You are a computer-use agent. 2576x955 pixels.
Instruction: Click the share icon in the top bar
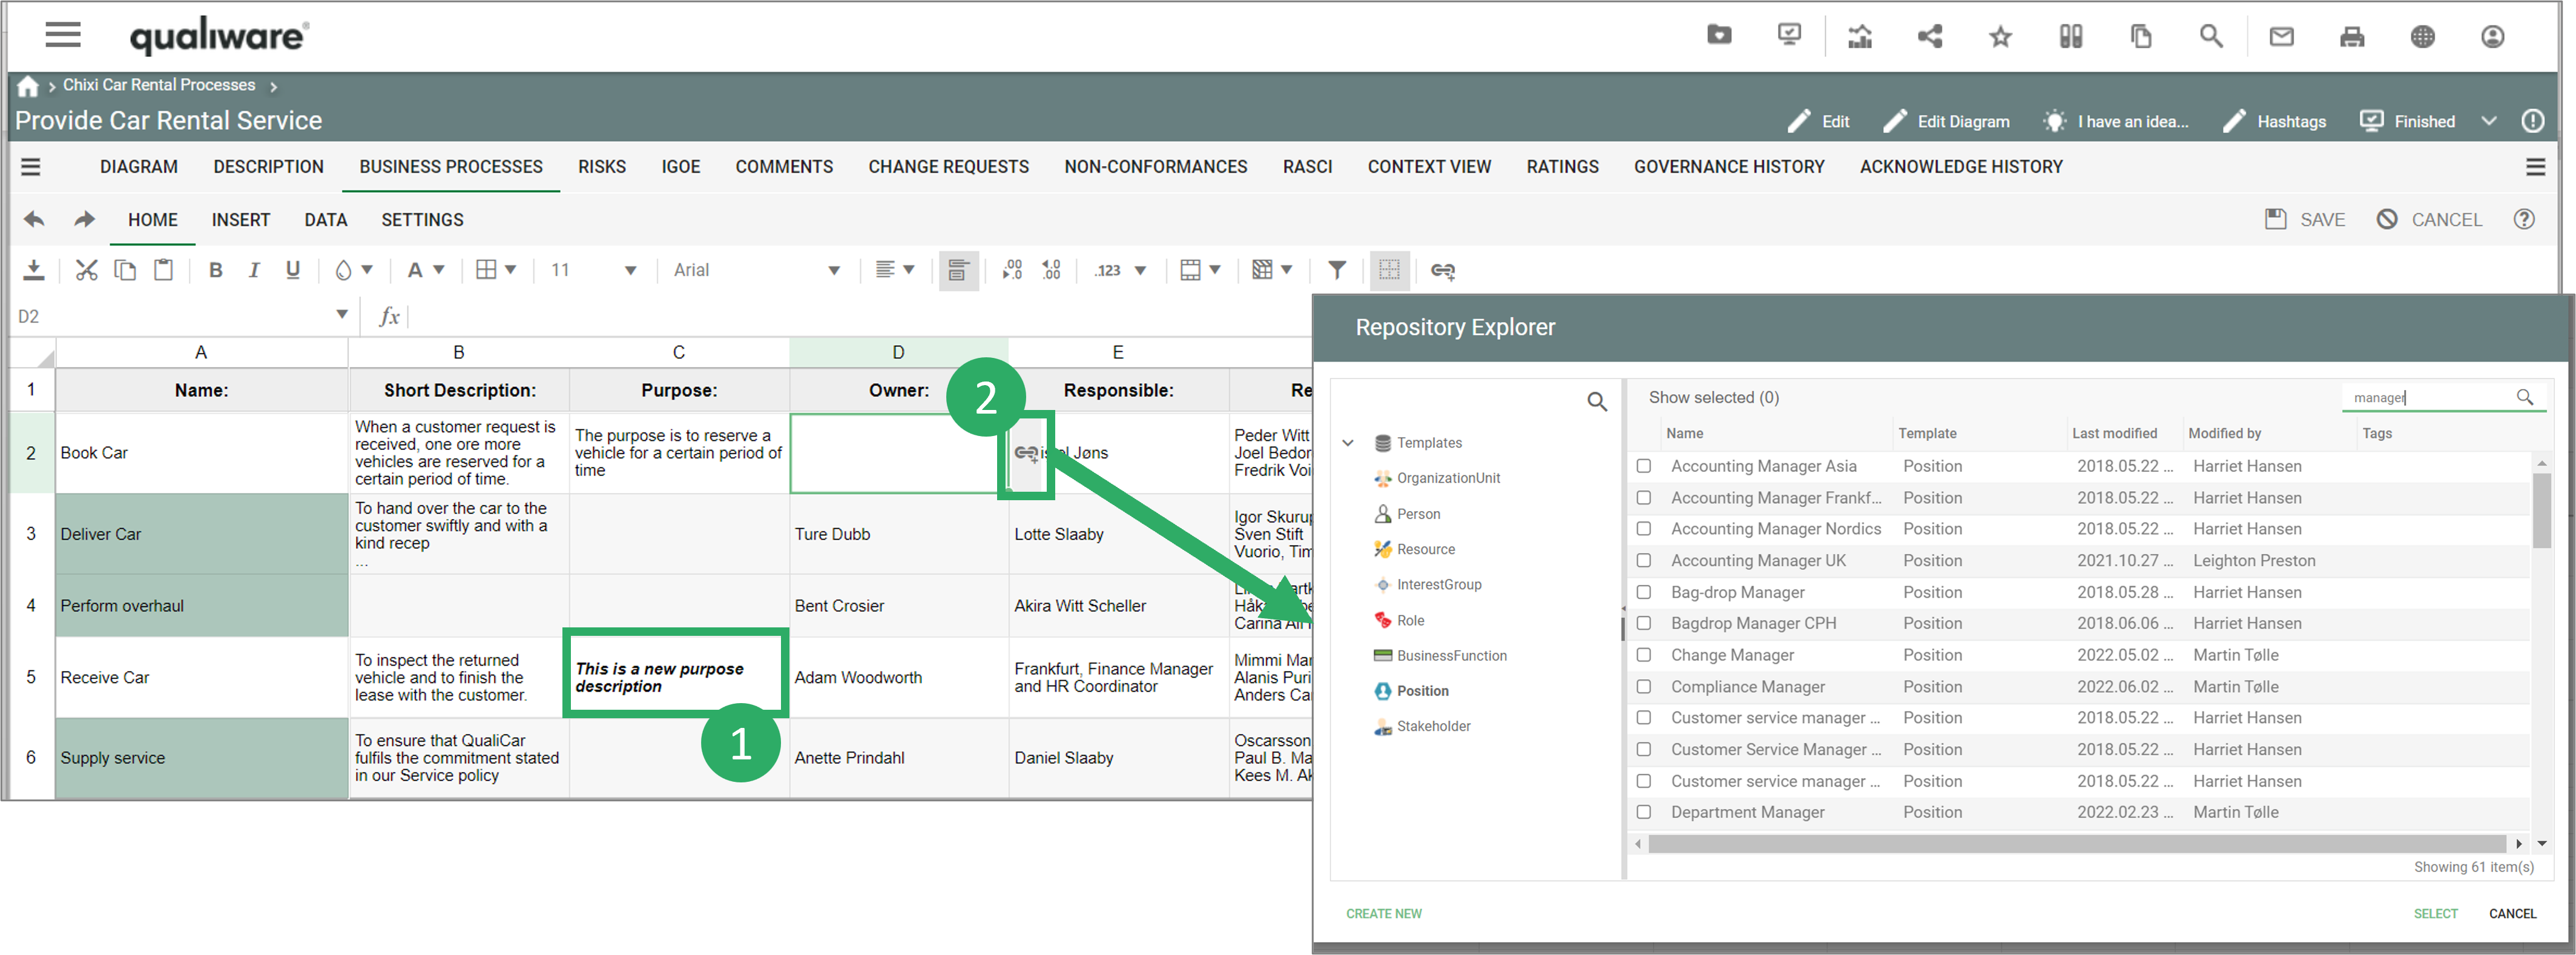click(x=1930, y=36)
